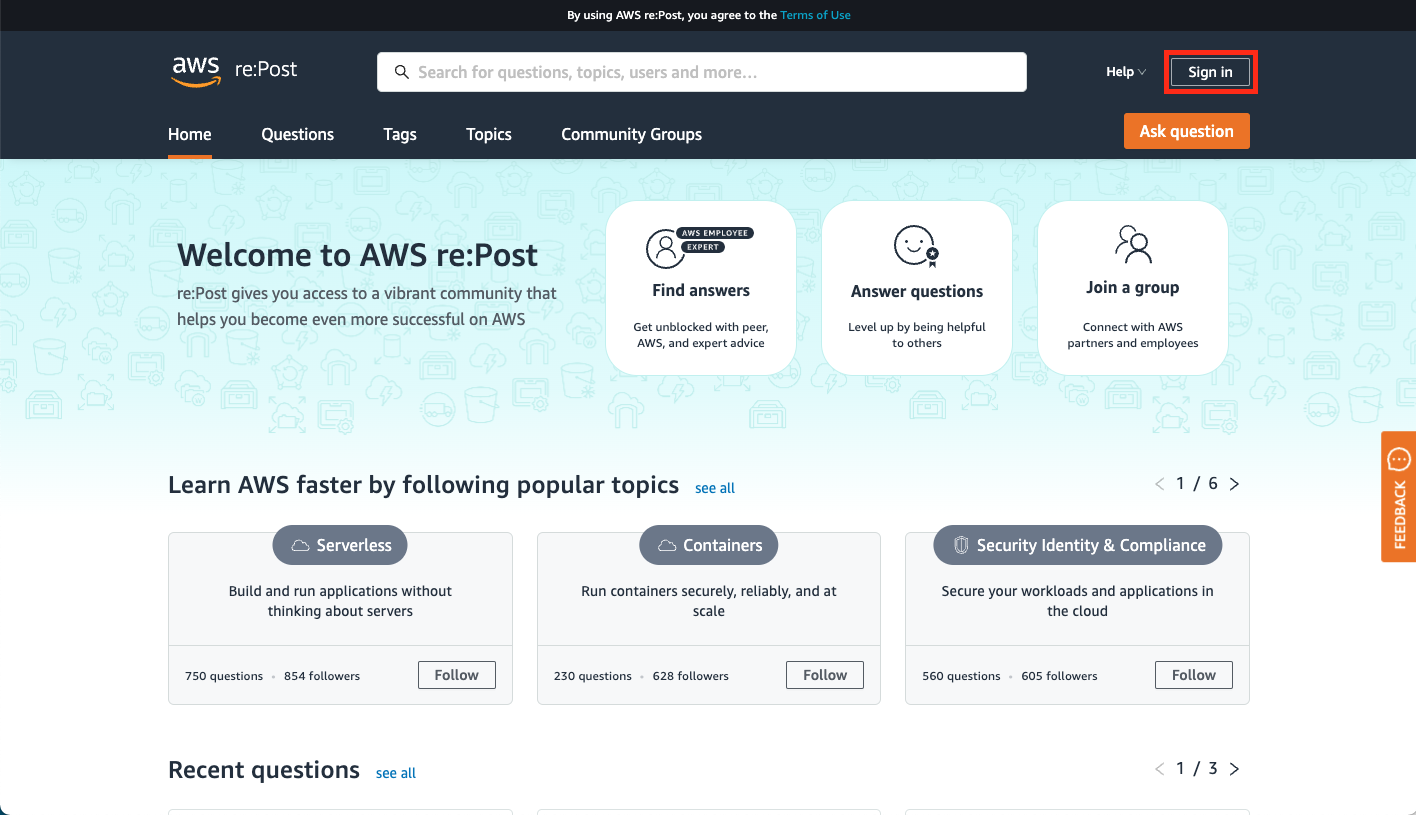Click the '230 questions' count text
Viewport: 1416px width, 815px height.
(x=593, y=676)
